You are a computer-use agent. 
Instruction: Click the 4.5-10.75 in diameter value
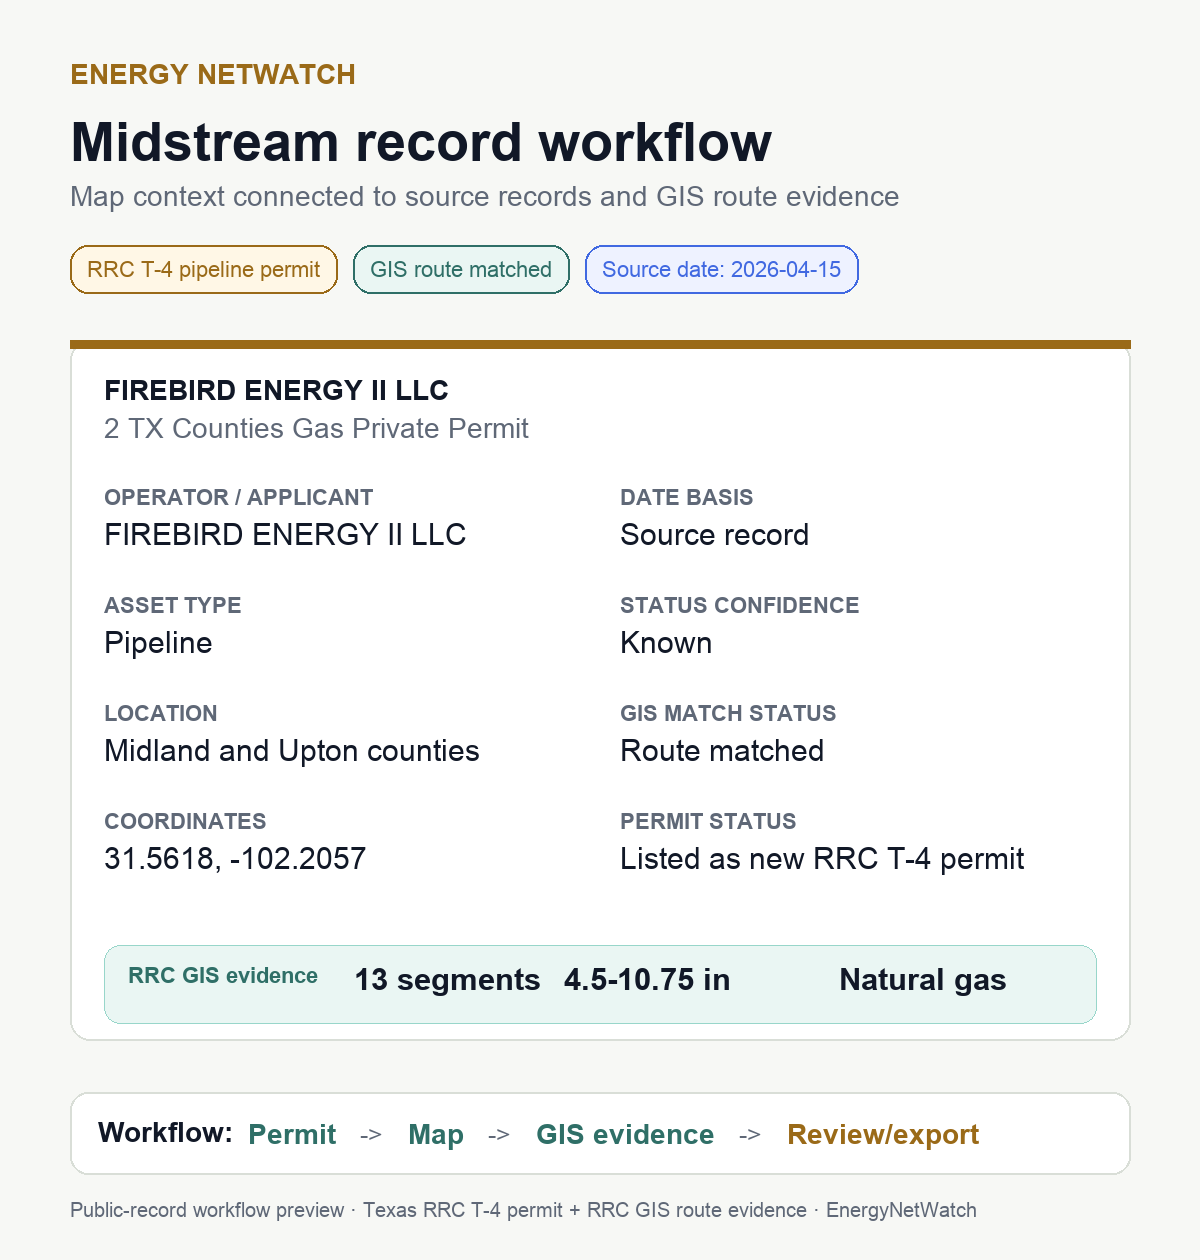(647, 980)
